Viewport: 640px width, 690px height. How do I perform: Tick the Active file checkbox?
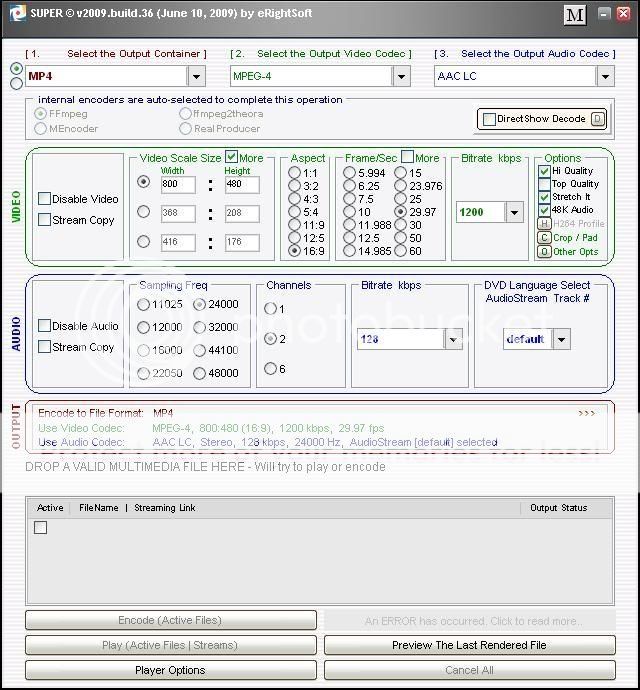pos(40,527)
